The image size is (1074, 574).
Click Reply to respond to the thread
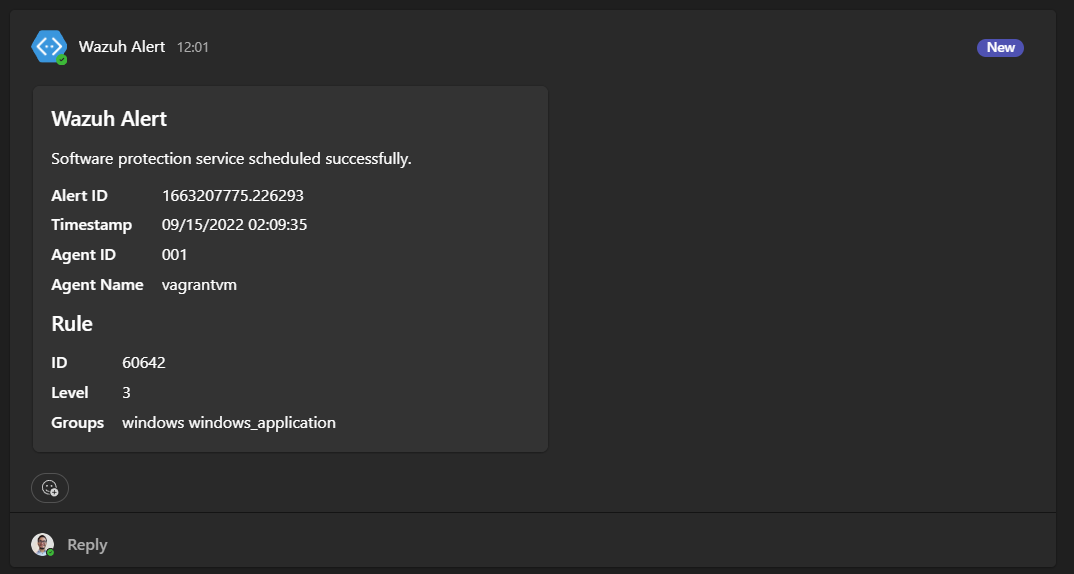coord(87,545)
